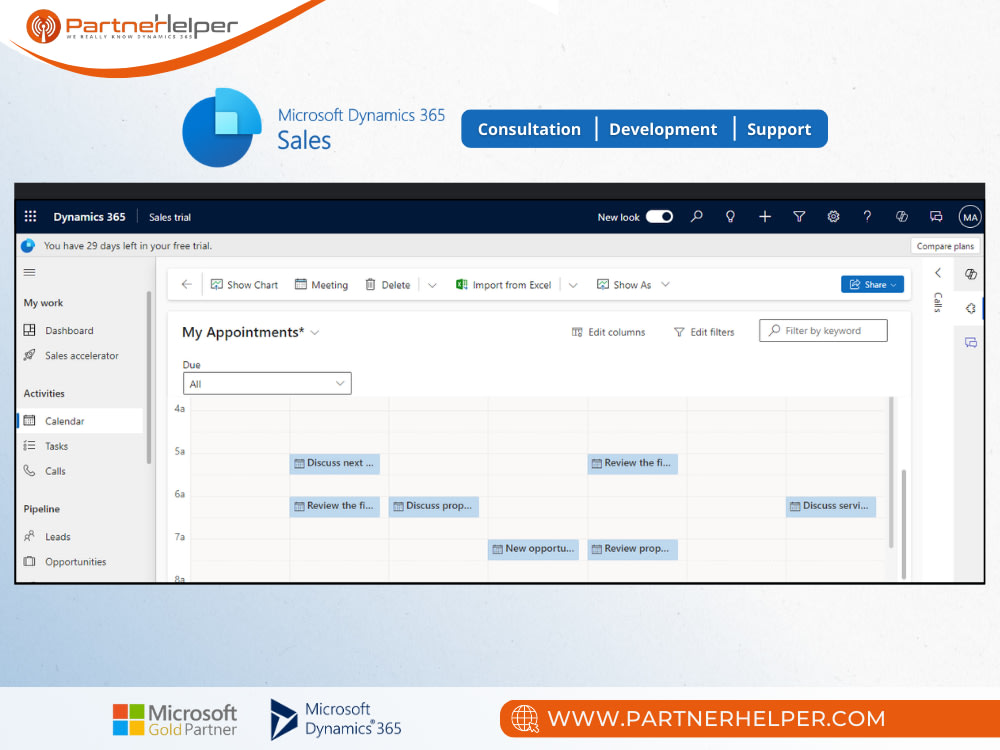This screenshot has width=1000, height=750.
Task: Open Help via the question mark icon
Action: coord(867,216)
